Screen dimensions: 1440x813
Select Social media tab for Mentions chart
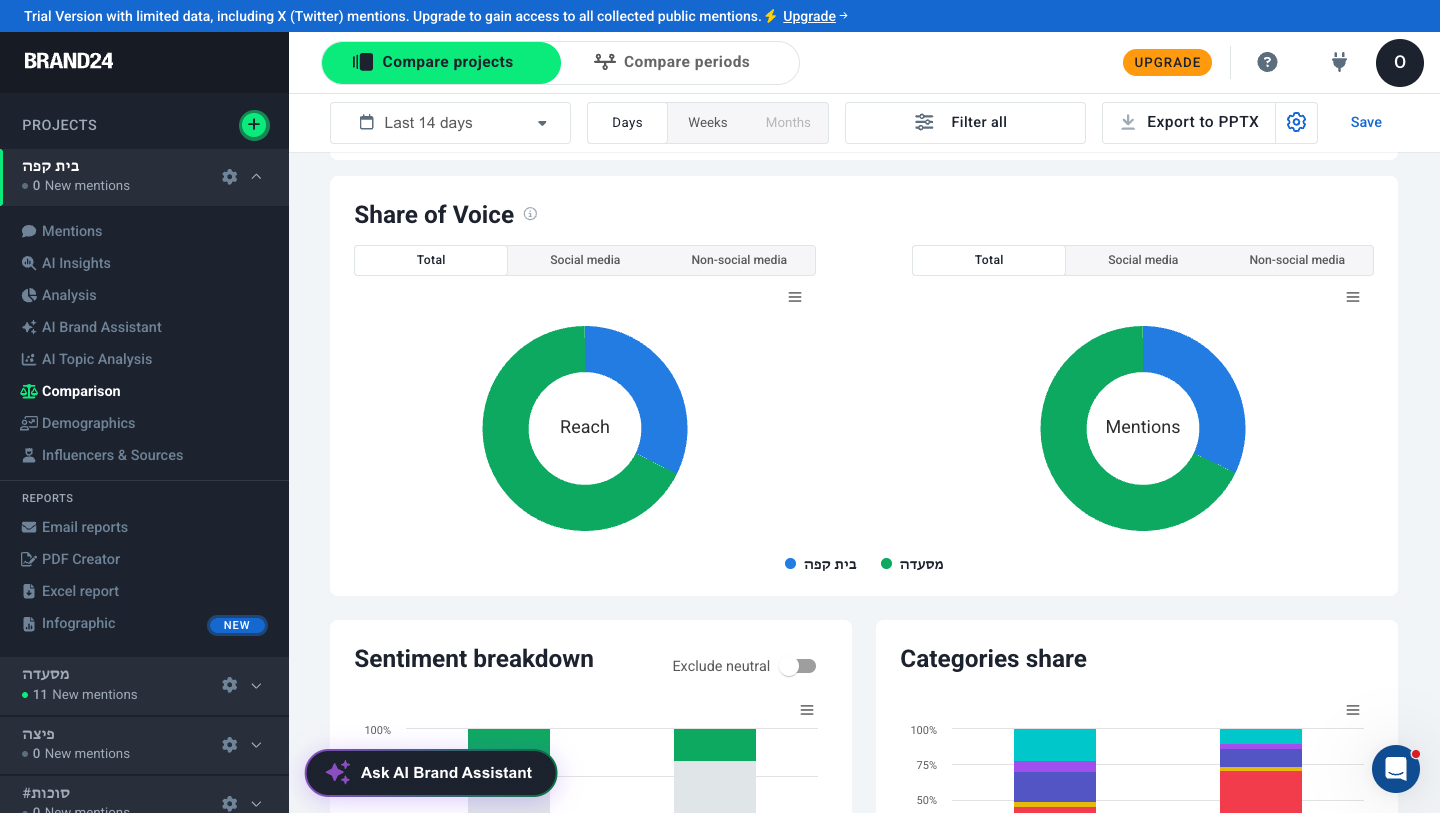[1143, 260]
